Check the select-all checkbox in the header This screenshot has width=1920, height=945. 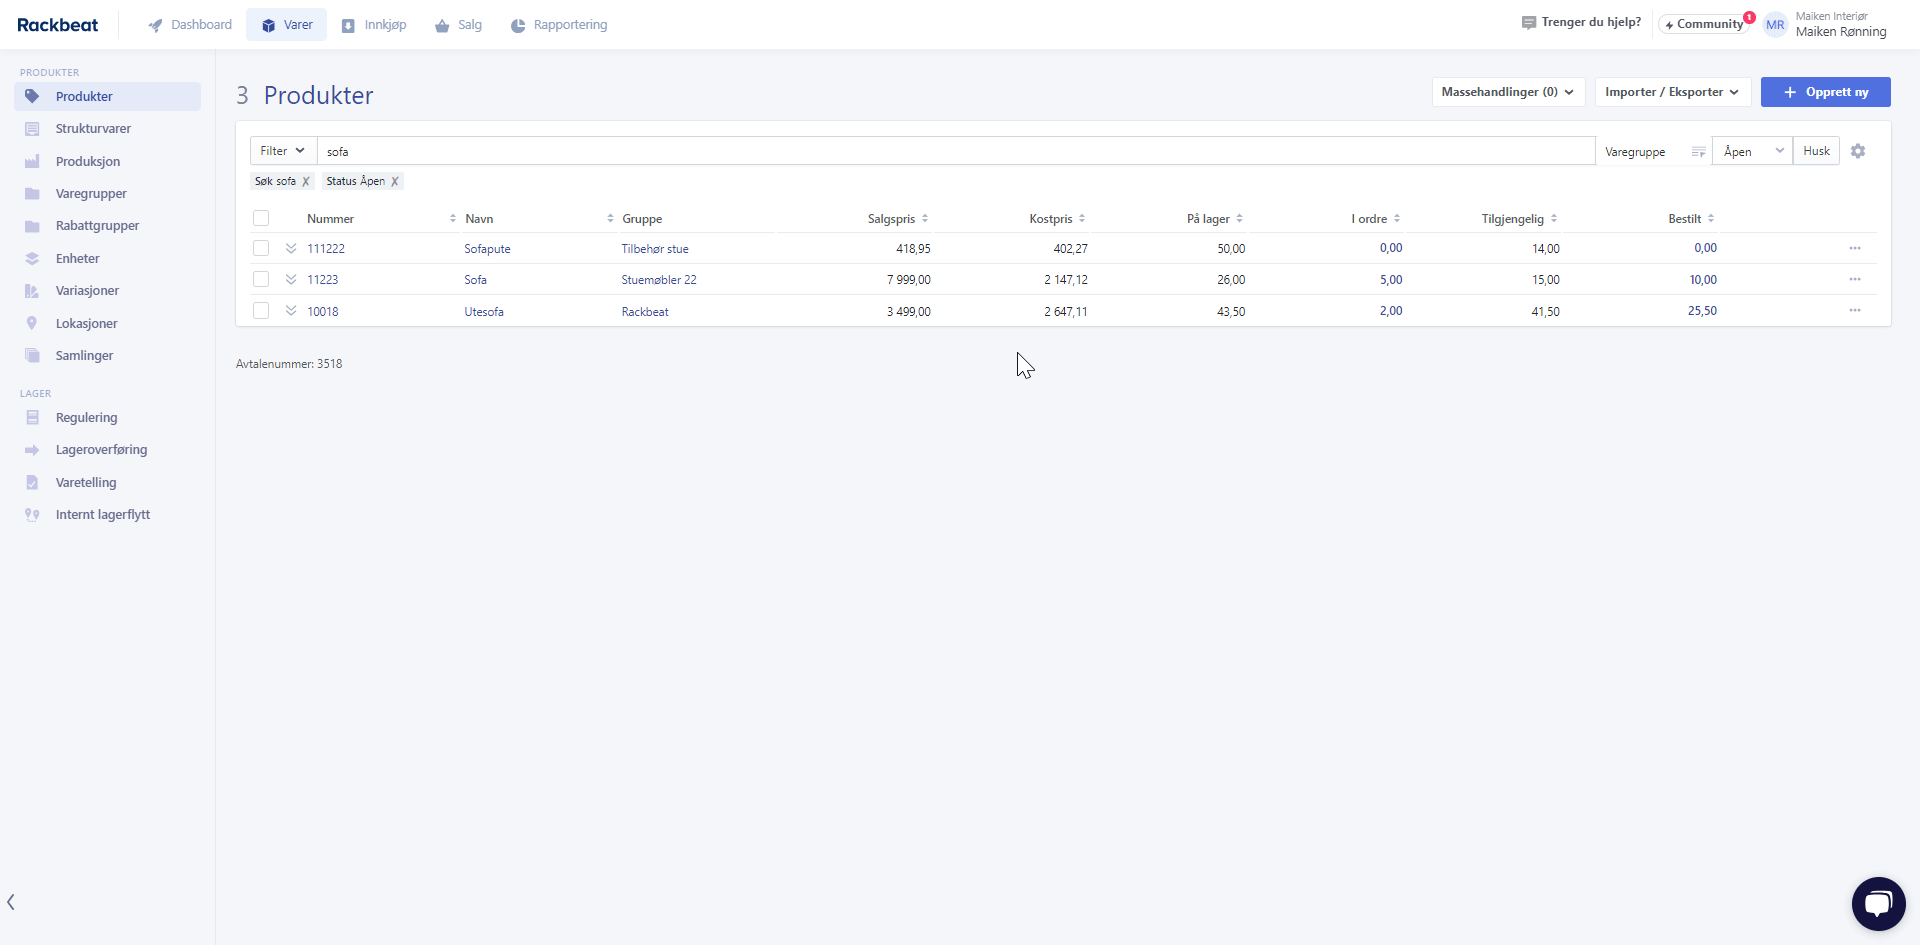coord(261,218)
